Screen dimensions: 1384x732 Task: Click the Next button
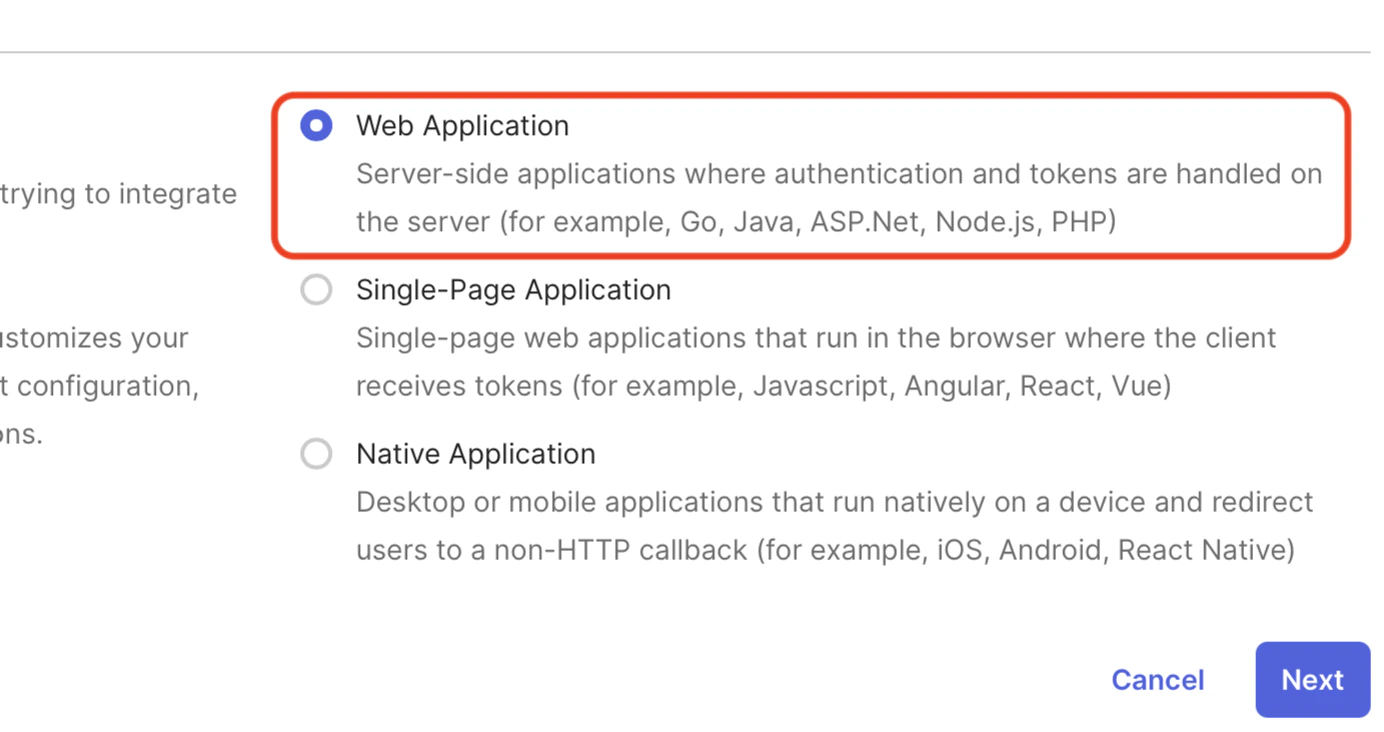coord(1312,679)
